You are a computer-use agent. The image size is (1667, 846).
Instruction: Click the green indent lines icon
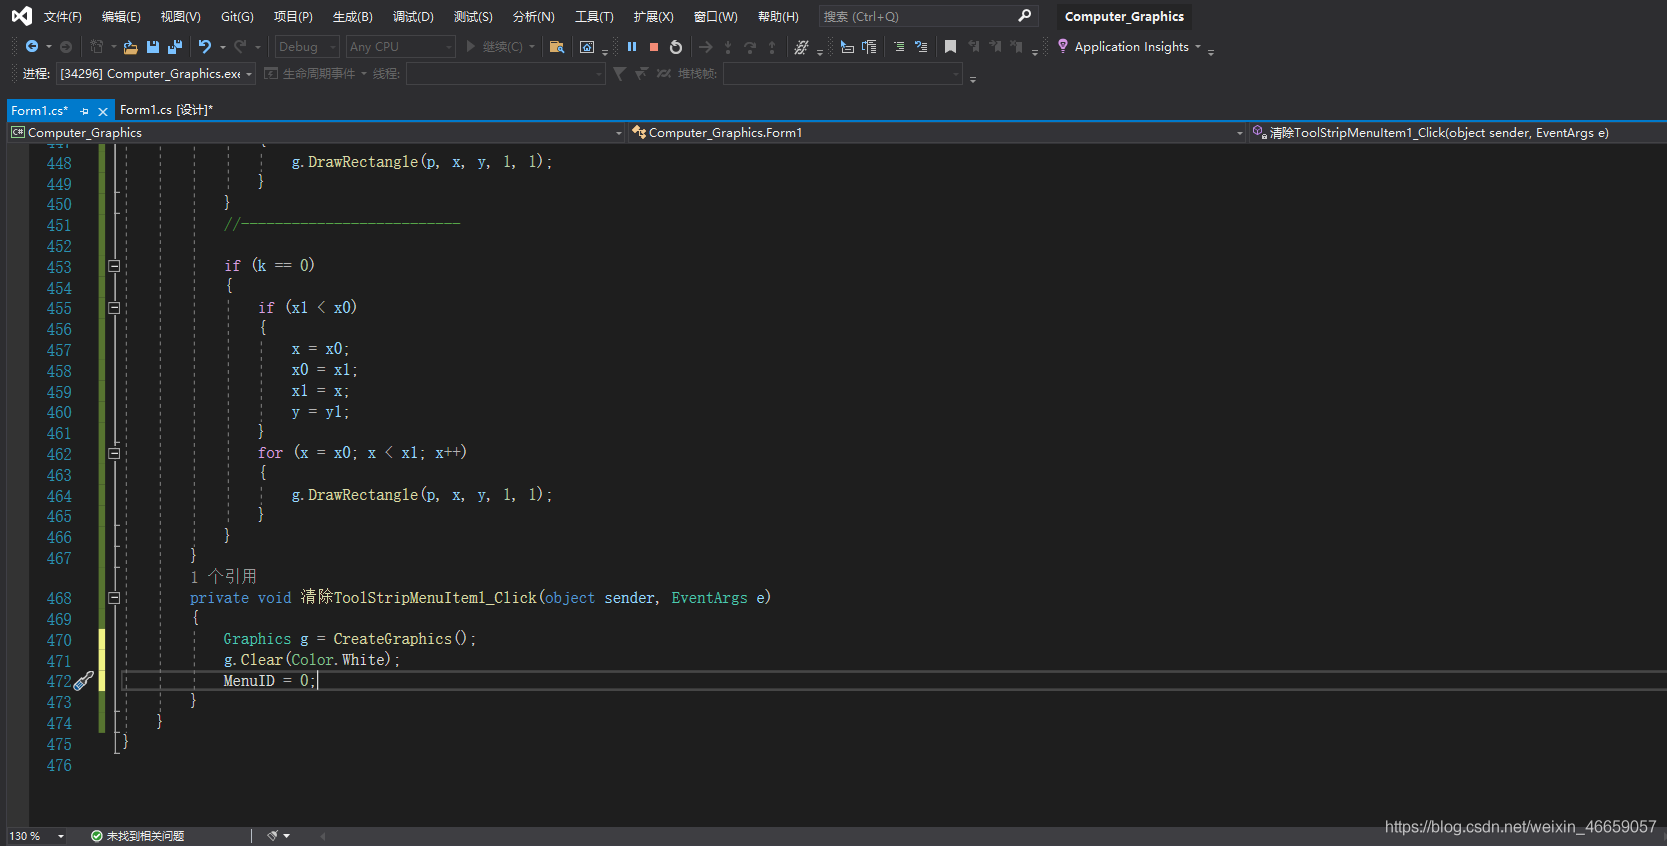[x=899, y=47]
